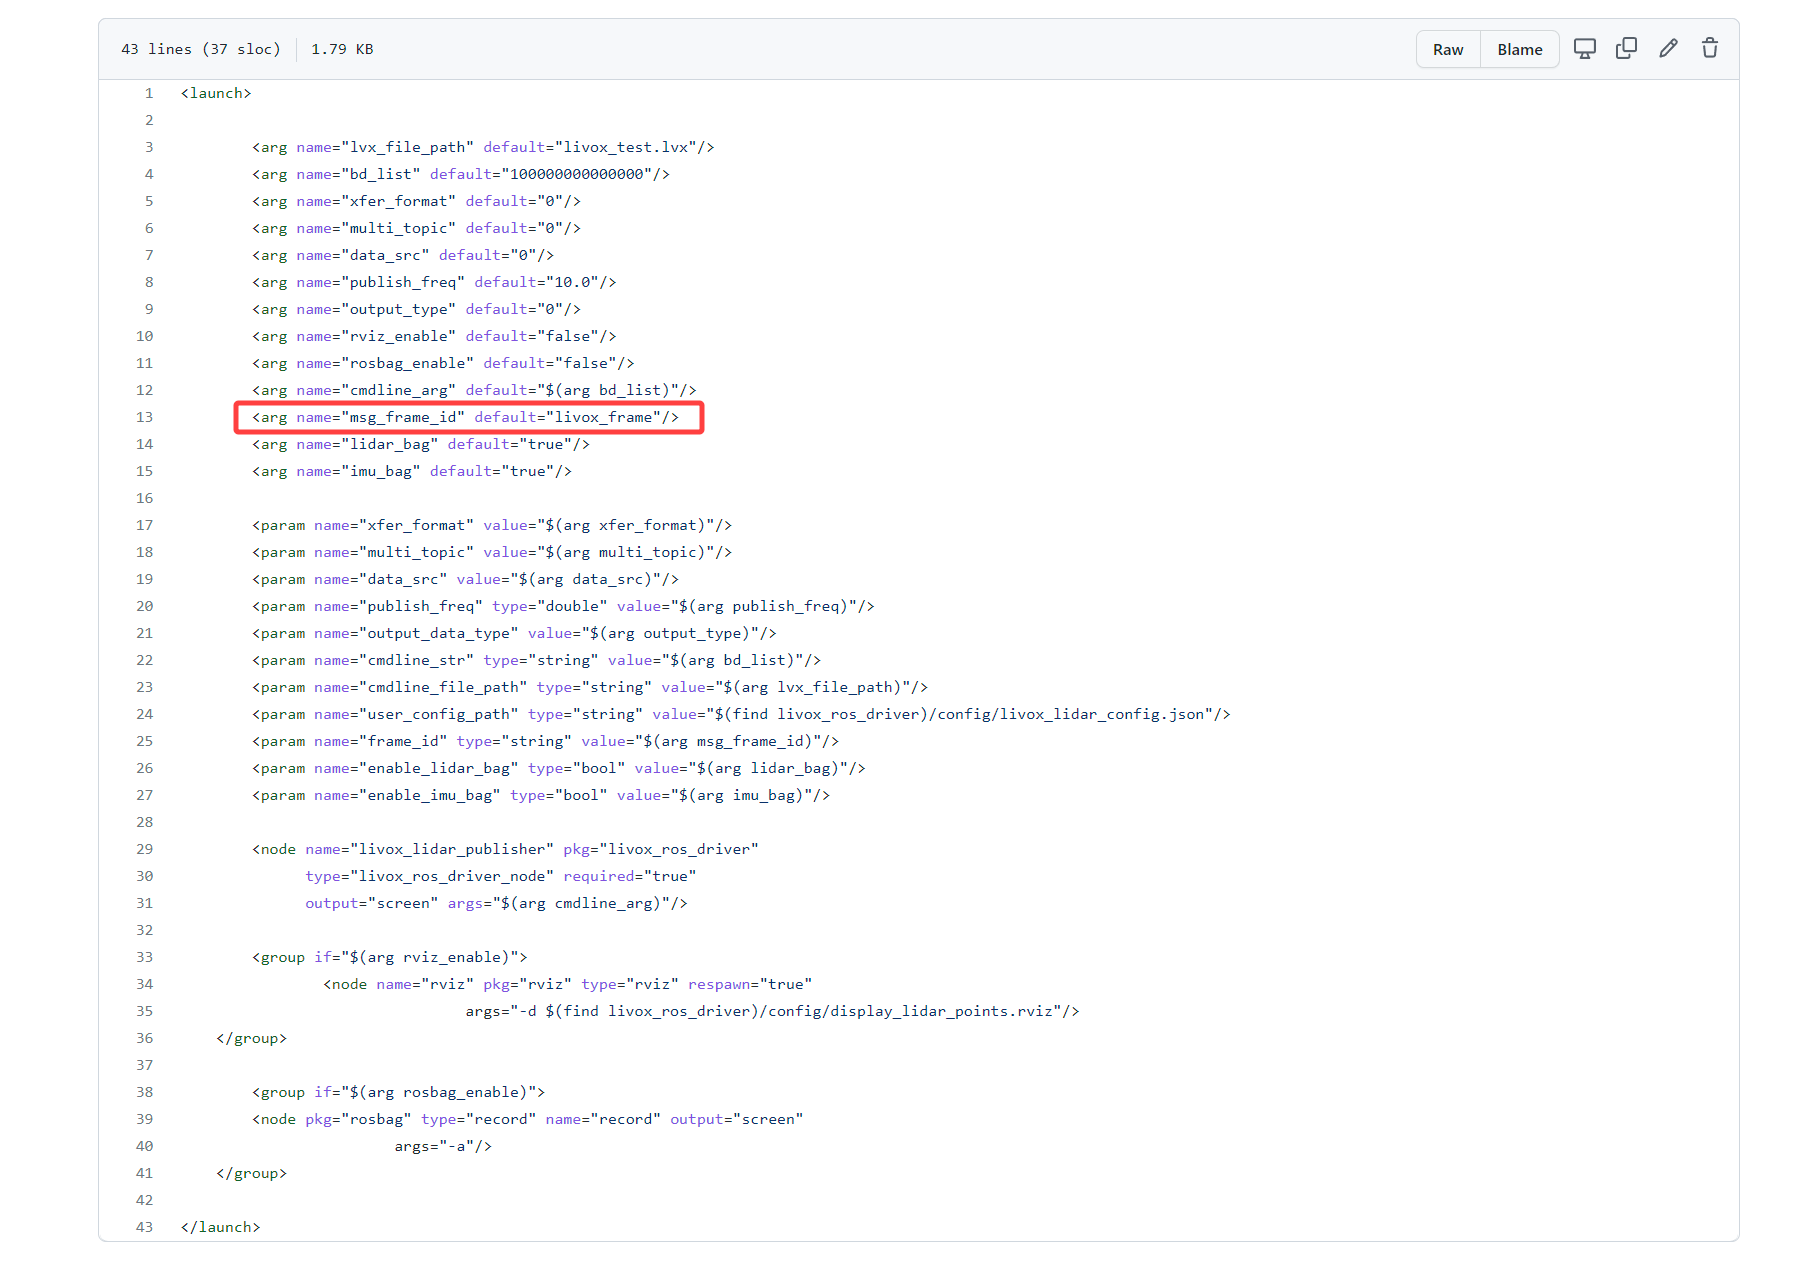Click the enable_imu_bag param line
Screen dimensions: 1802x1270
click(x=541, y=795)
